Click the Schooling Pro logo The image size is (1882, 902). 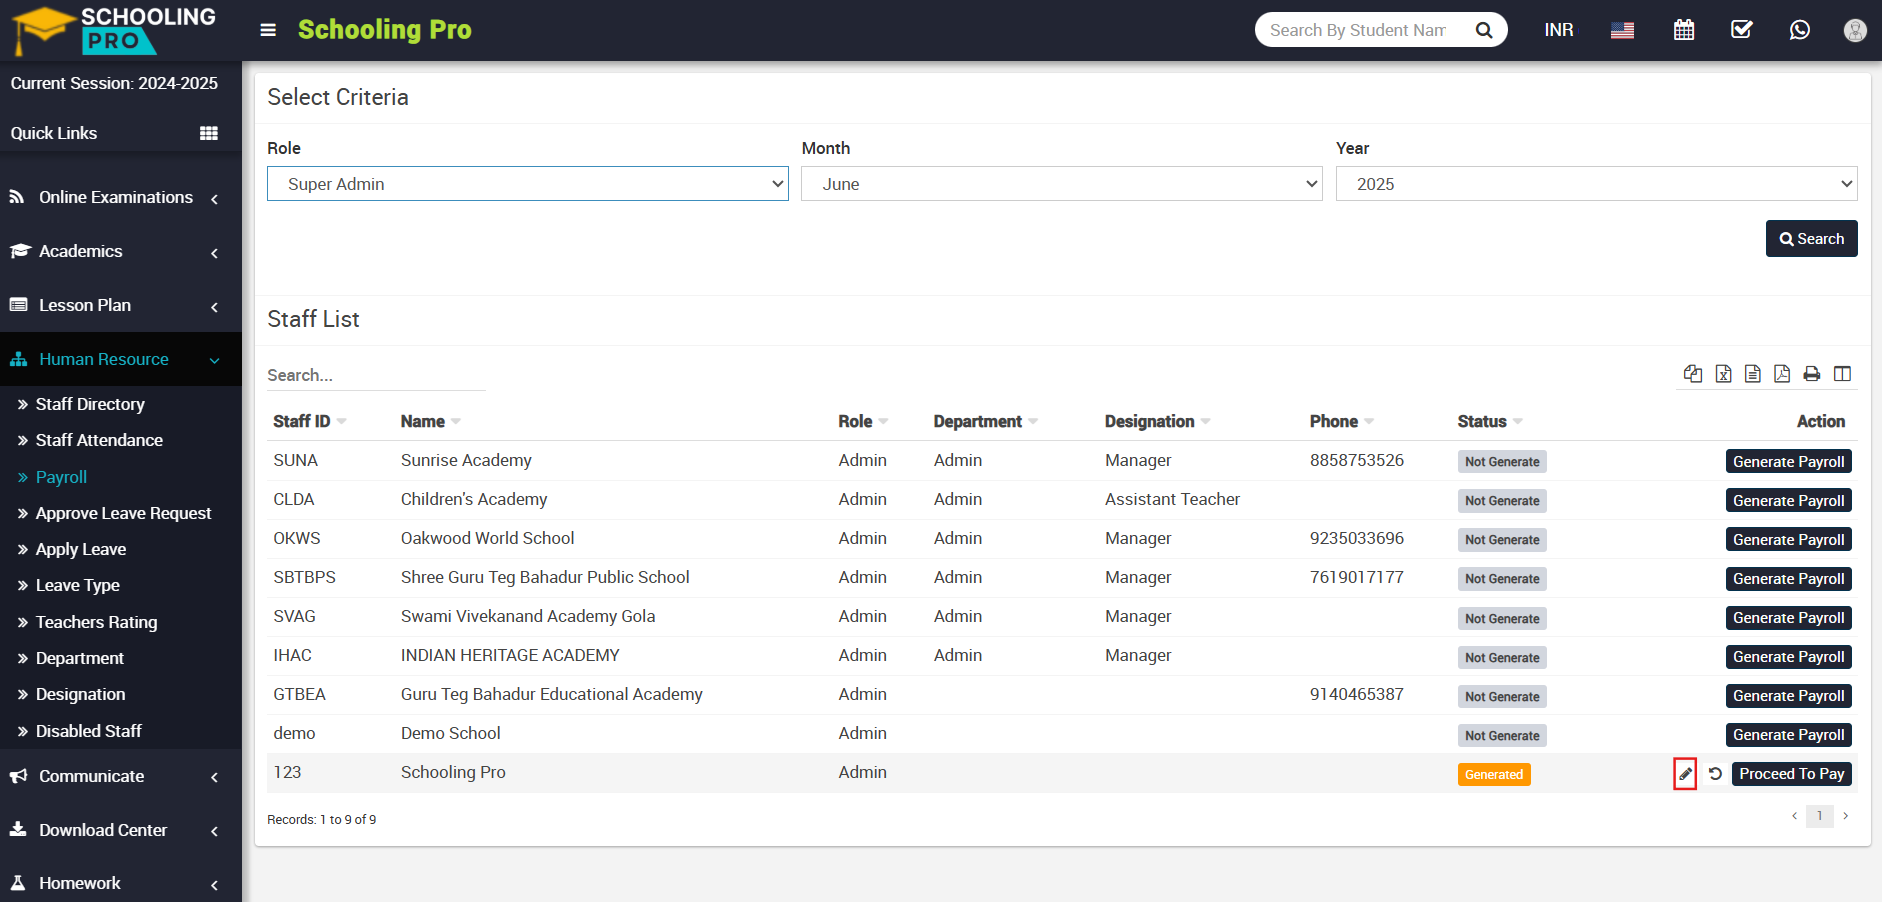(x=114, y=30)
